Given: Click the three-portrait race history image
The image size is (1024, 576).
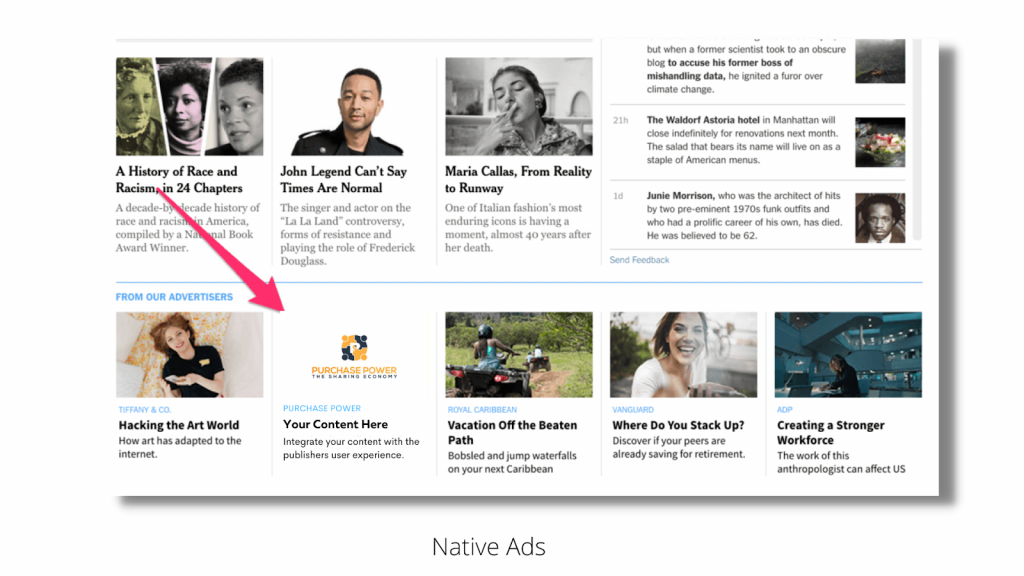Looking at the screenshot, I should (x=189, y=107).
